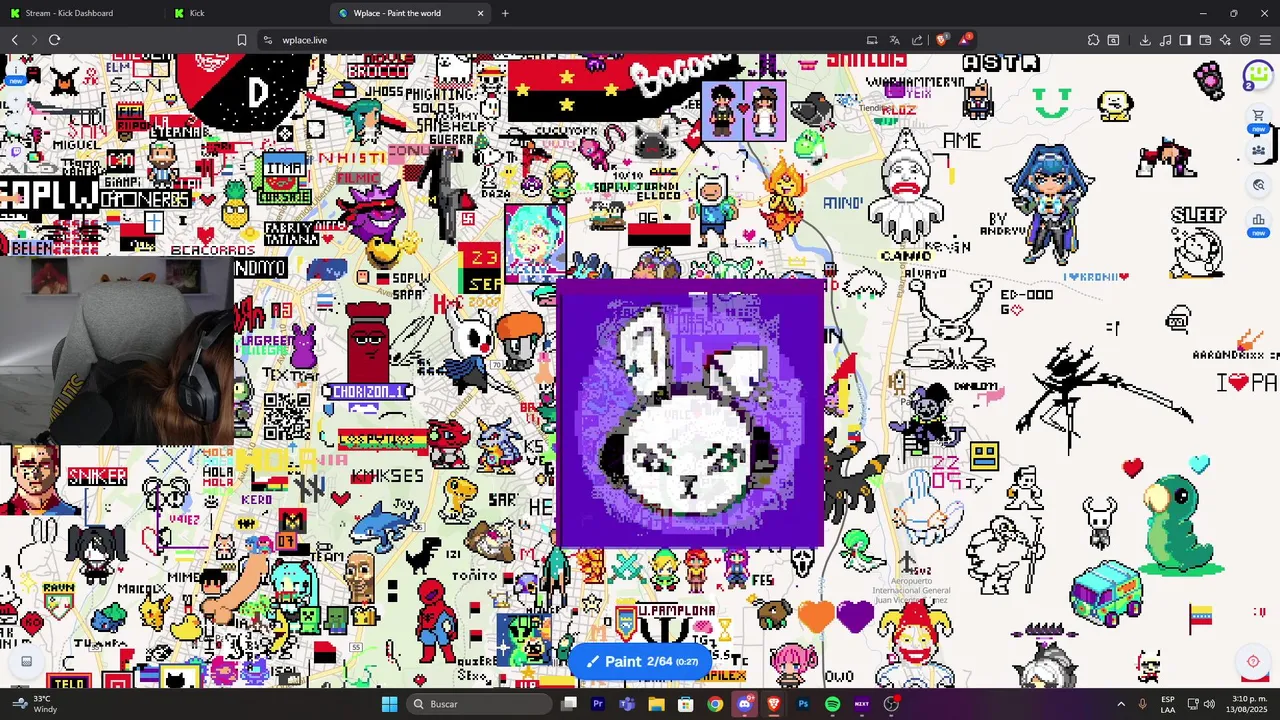
Task: Open the clock showing 3:10 p. m.
Action: click(x=1249, y=704)
